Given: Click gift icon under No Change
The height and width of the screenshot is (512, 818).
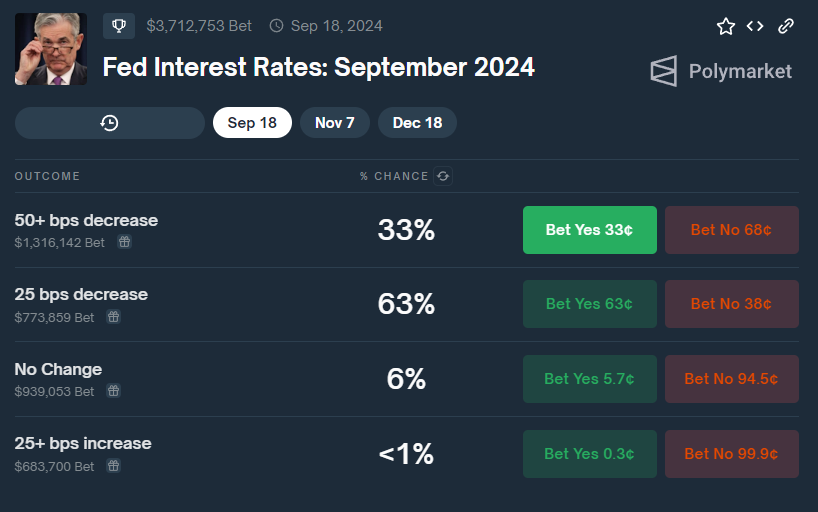Looking at the screenshot, I should (x=114, y=391).
